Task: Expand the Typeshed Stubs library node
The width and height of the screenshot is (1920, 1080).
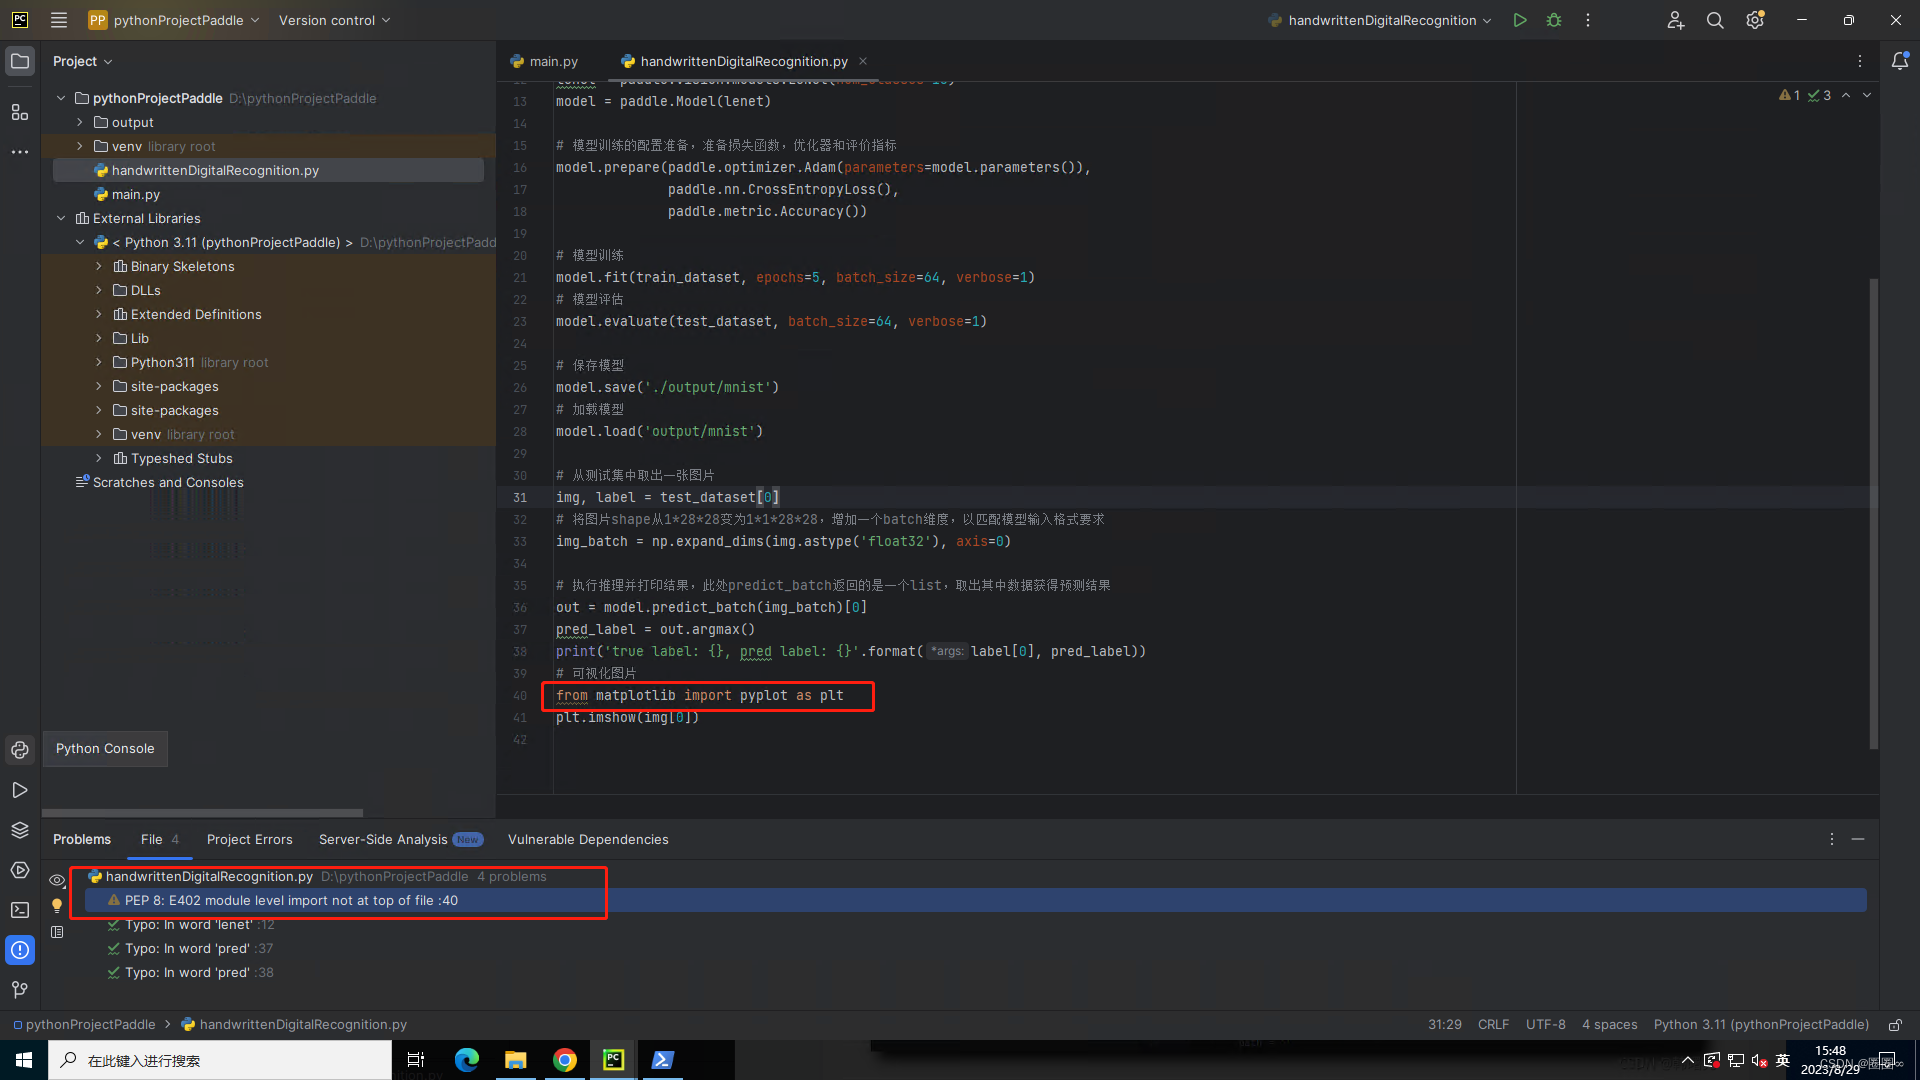Action: (x=98, y=458)
